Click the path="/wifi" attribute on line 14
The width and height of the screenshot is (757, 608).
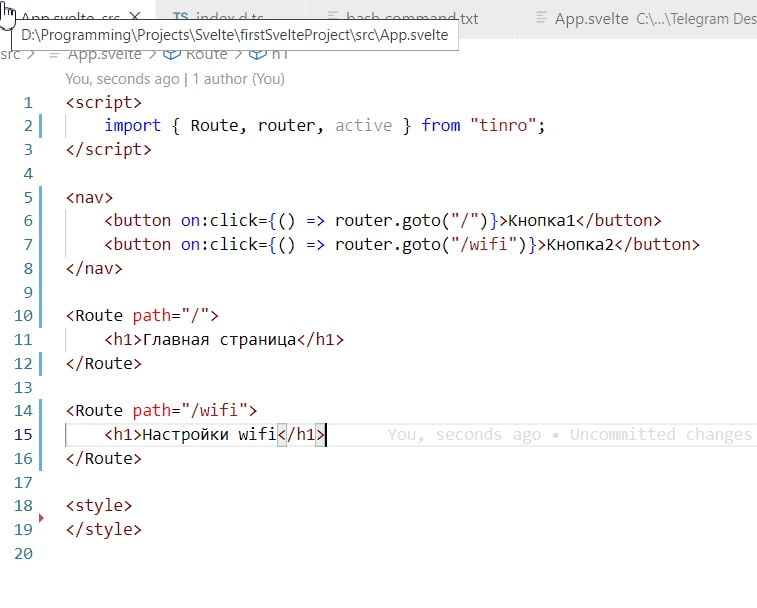[x=190, y=410]
